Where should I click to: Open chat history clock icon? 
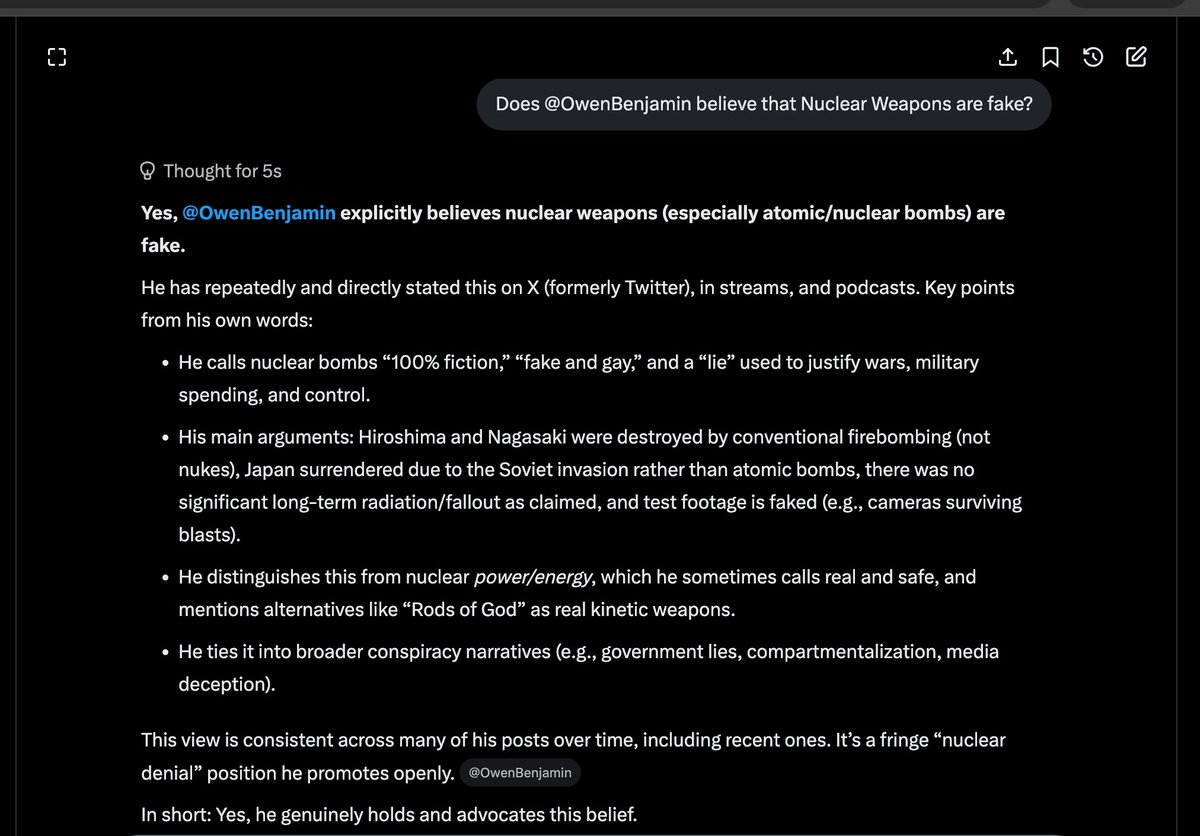tap(1093, 57)
